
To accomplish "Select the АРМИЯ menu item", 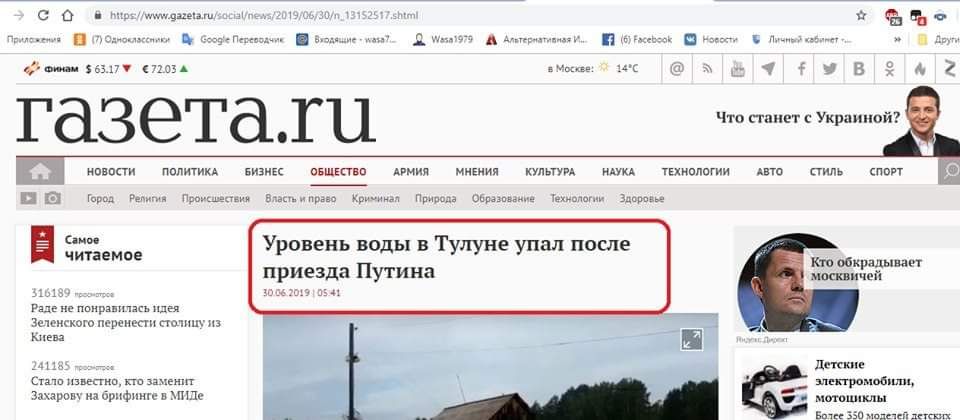I will tap(411, 172).
